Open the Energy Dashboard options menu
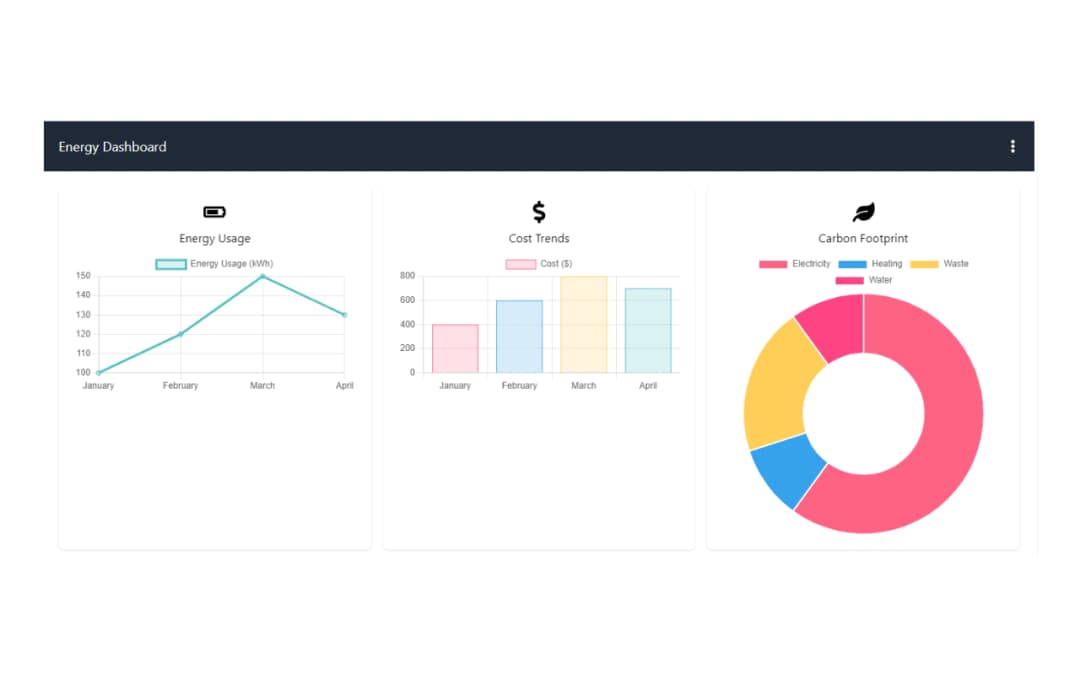Screen dimensions: 1080x675 click(x=1012, y=146)
